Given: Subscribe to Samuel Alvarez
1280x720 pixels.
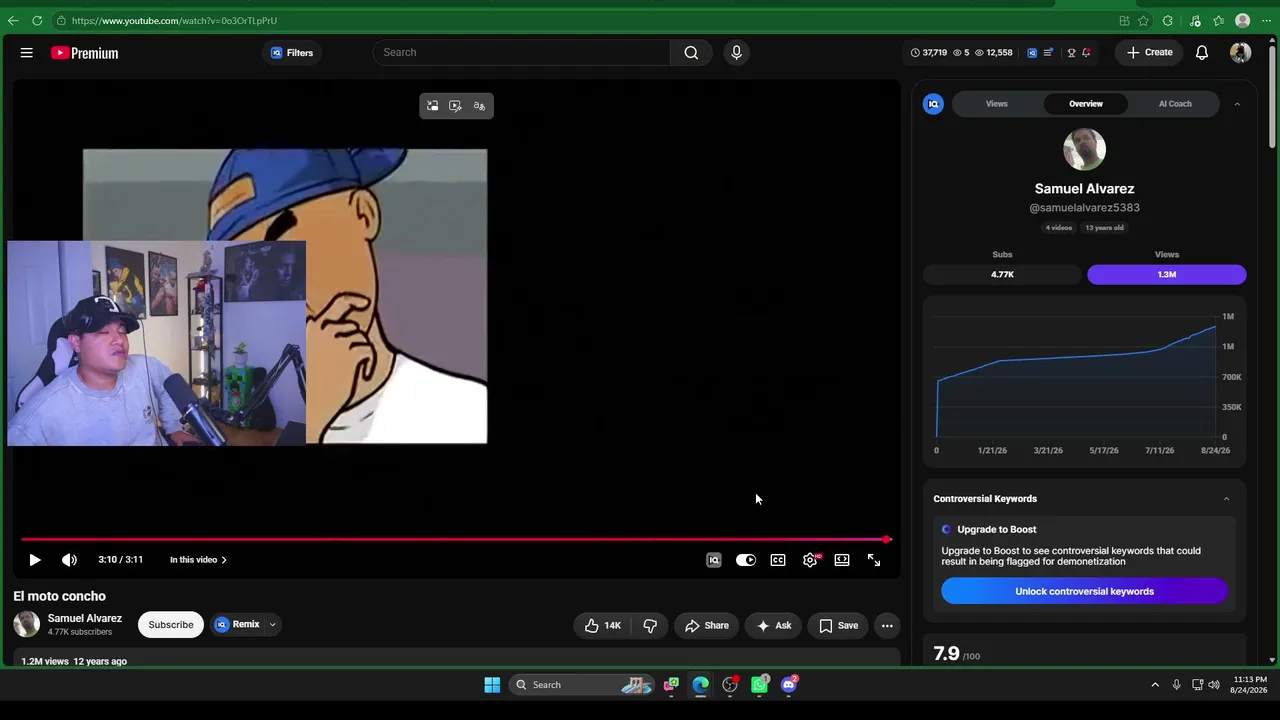Looking at the screenshot, I should 171,625.
